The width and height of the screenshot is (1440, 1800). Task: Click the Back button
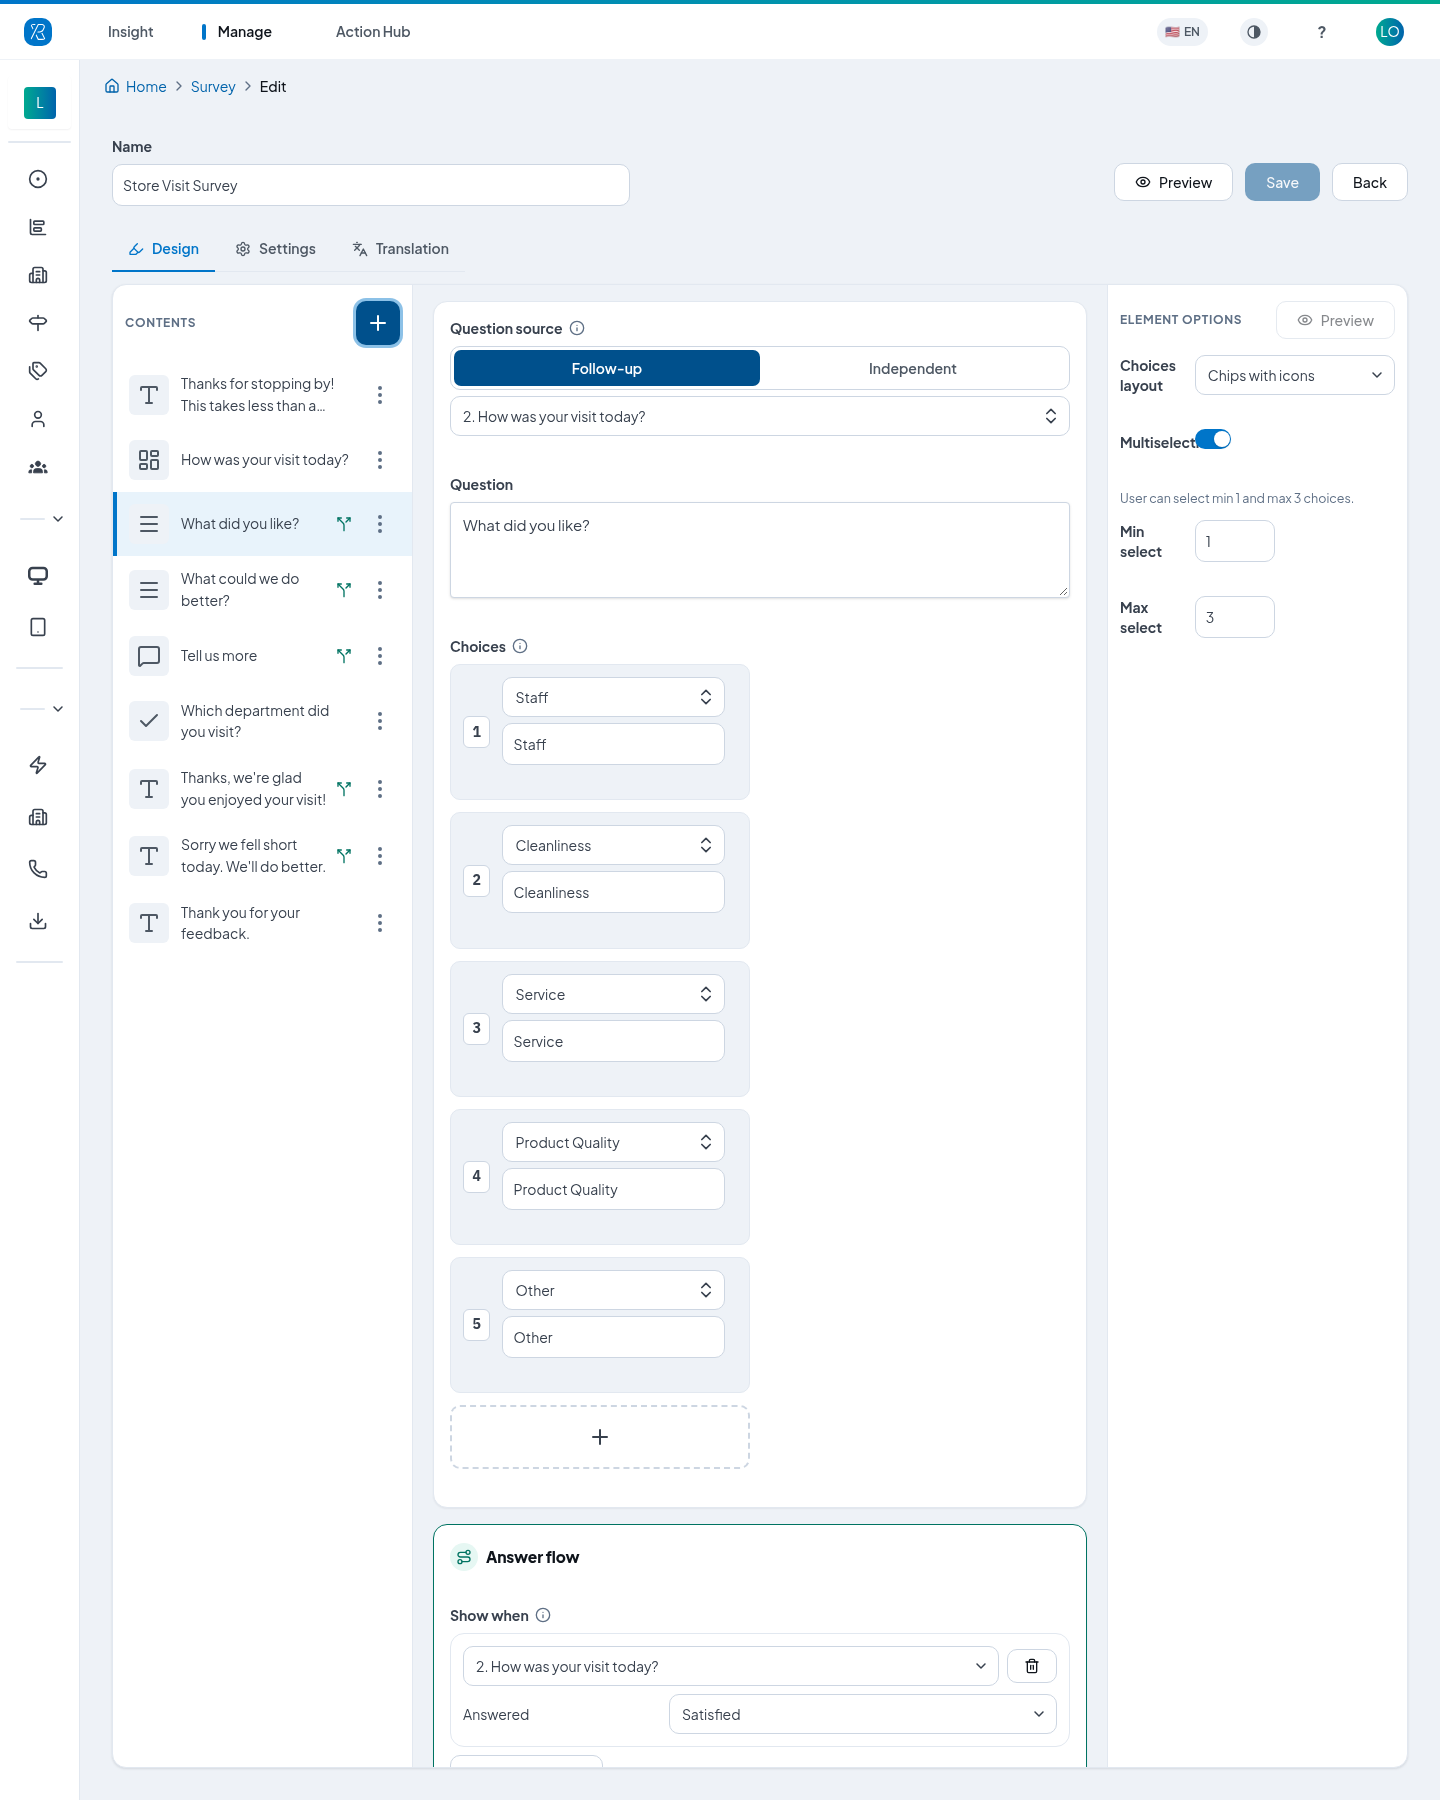click(1370, 182)
